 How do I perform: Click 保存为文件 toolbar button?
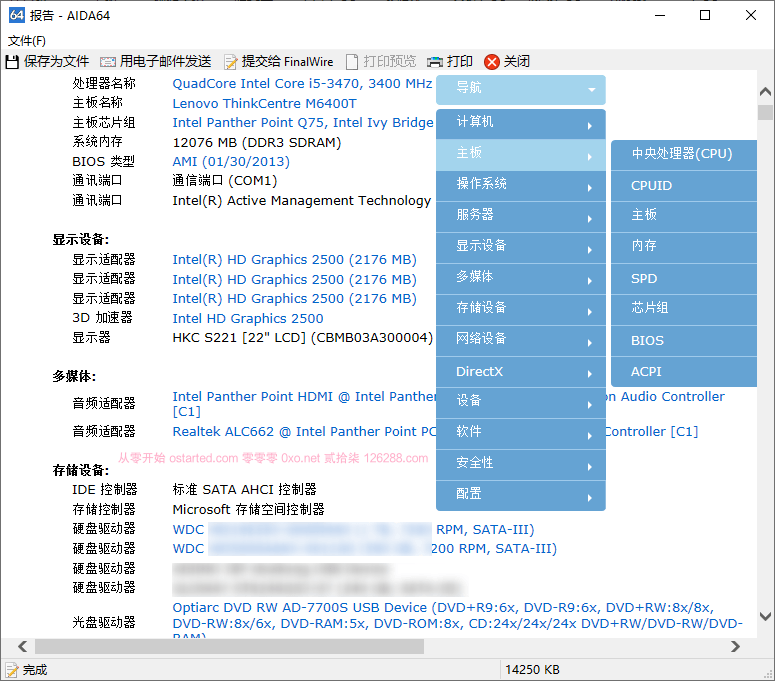pos(47,62)
